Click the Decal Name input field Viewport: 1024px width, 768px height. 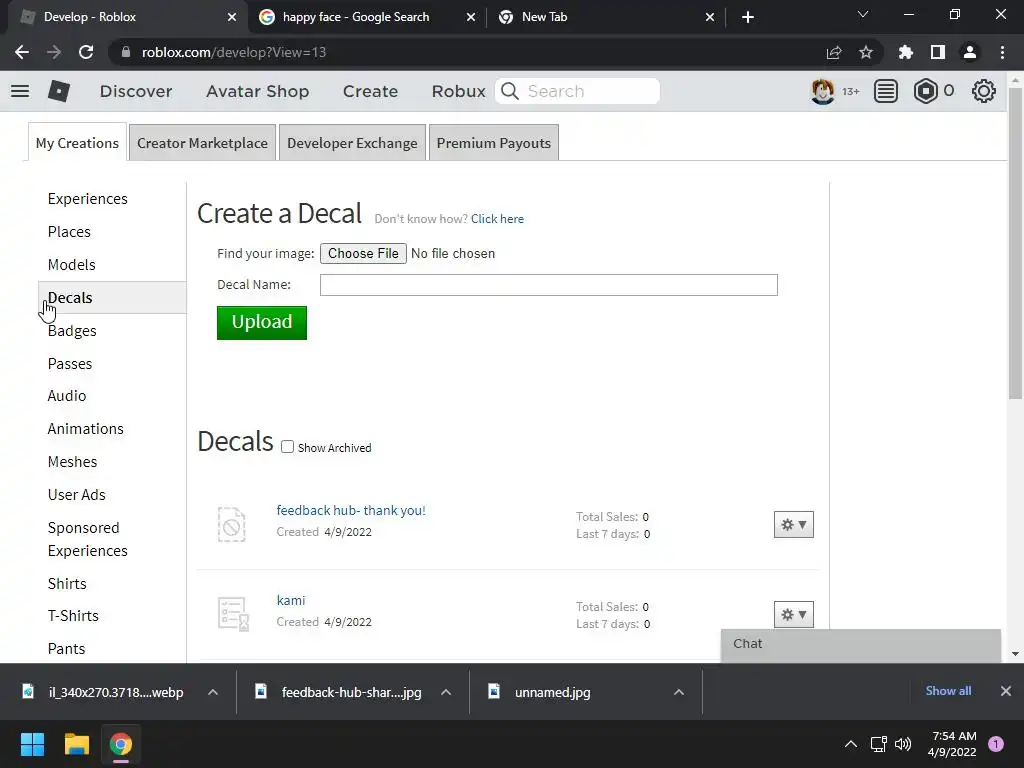(549, 285)
